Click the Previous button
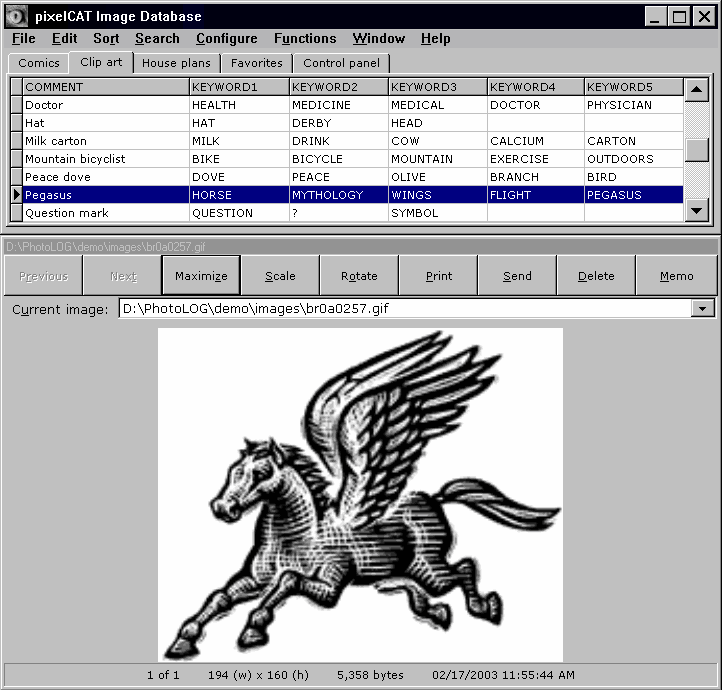This screenshot has width=722, height=690. click(43, 276)
